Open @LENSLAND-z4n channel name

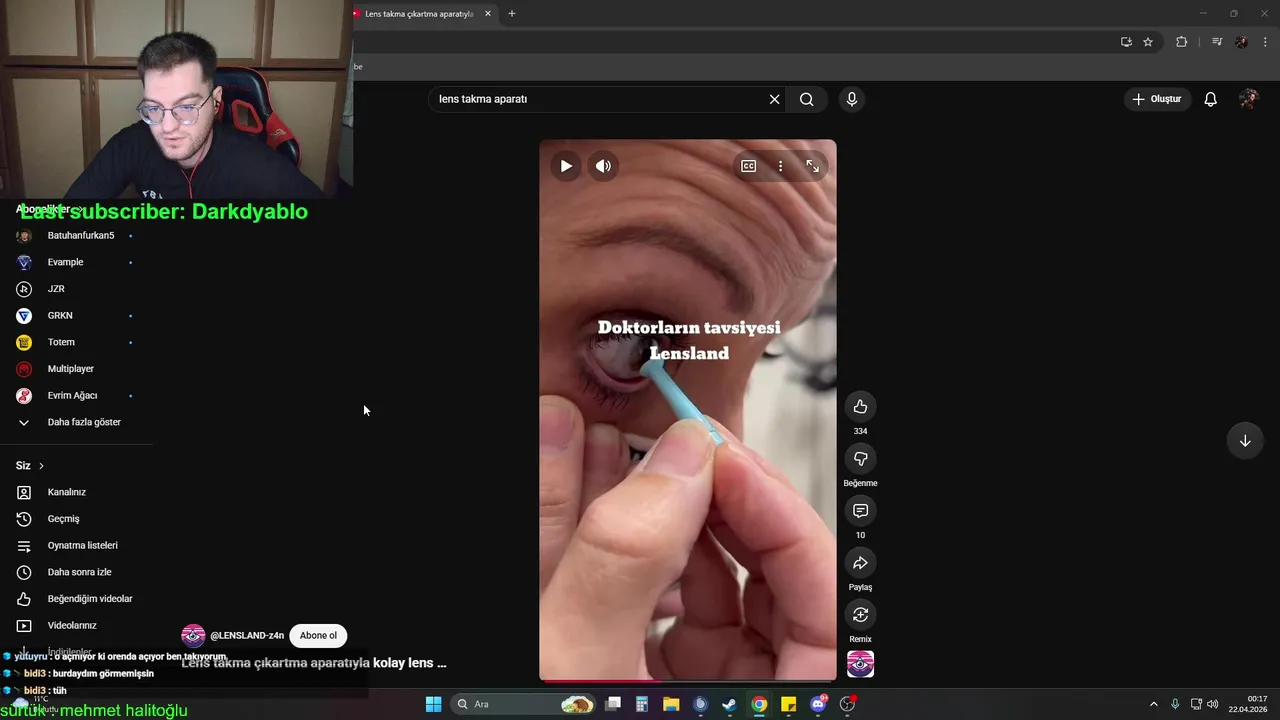tap(247, 636)
